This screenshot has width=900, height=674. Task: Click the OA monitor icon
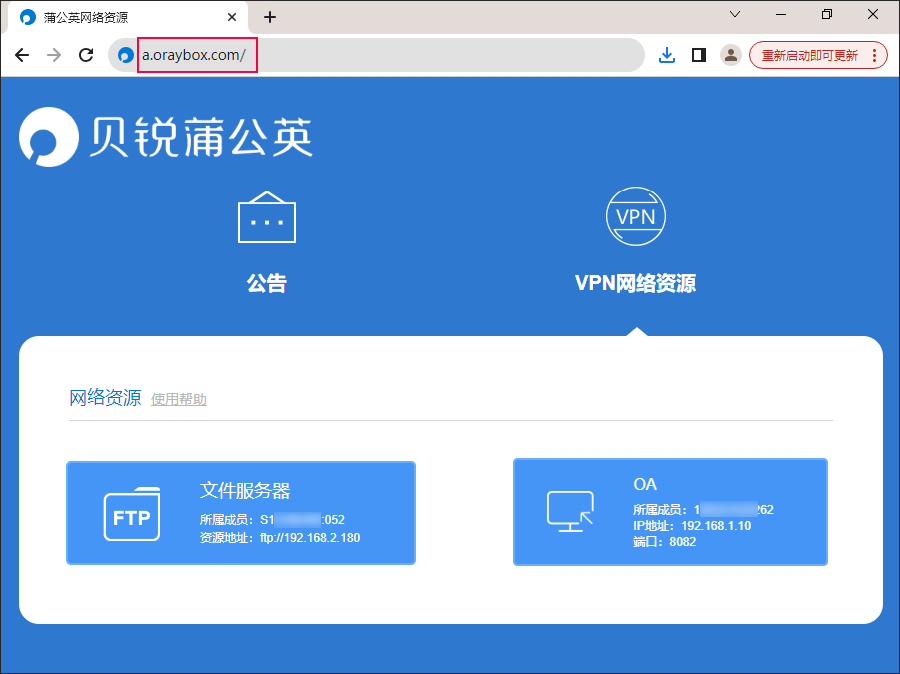click(x=570, y=512)
